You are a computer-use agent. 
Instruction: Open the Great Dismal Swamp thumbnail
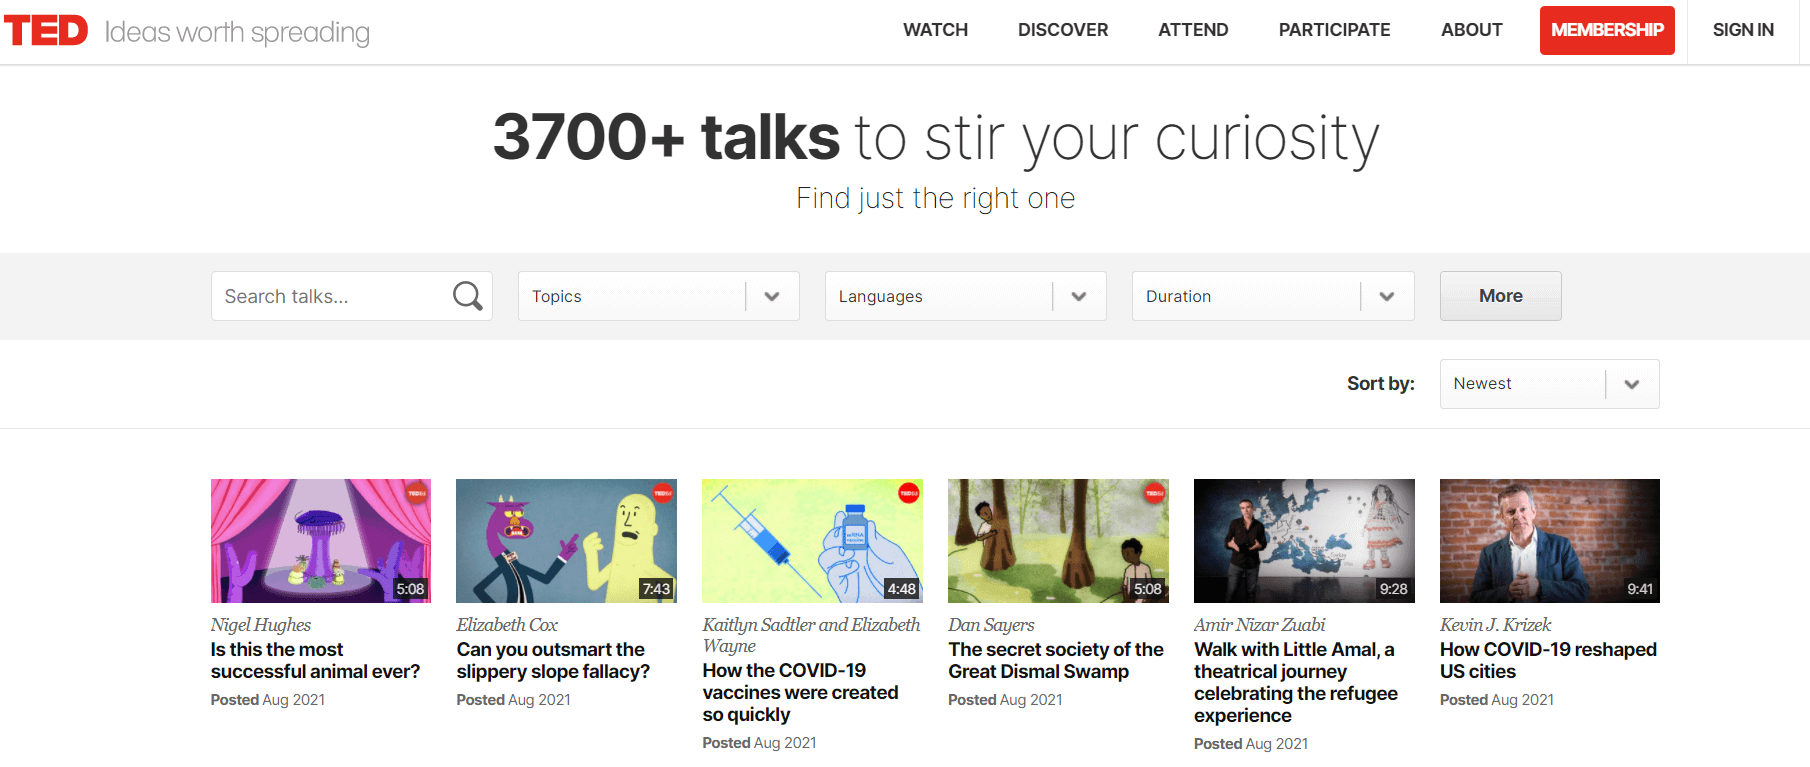click(1058, 541)
